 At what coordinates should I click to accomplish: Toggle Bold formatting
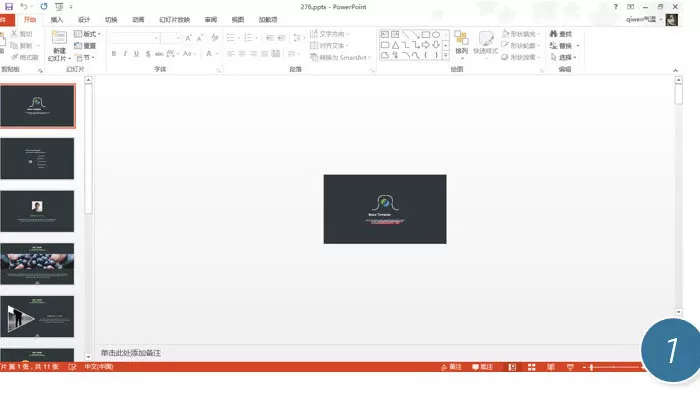(x=114, y=54)
